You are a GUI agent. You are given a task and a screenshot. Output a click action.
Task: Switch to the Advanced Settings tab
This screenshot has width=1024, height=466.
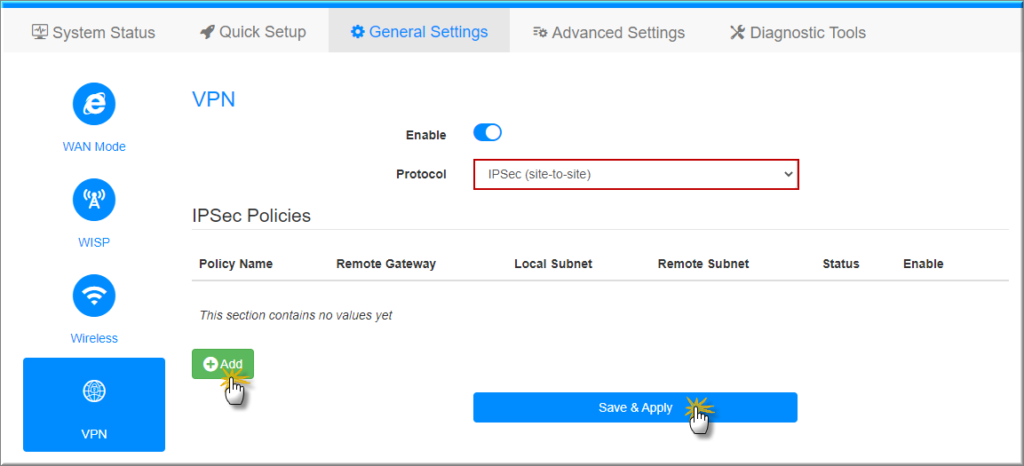[x=609, y=32]
